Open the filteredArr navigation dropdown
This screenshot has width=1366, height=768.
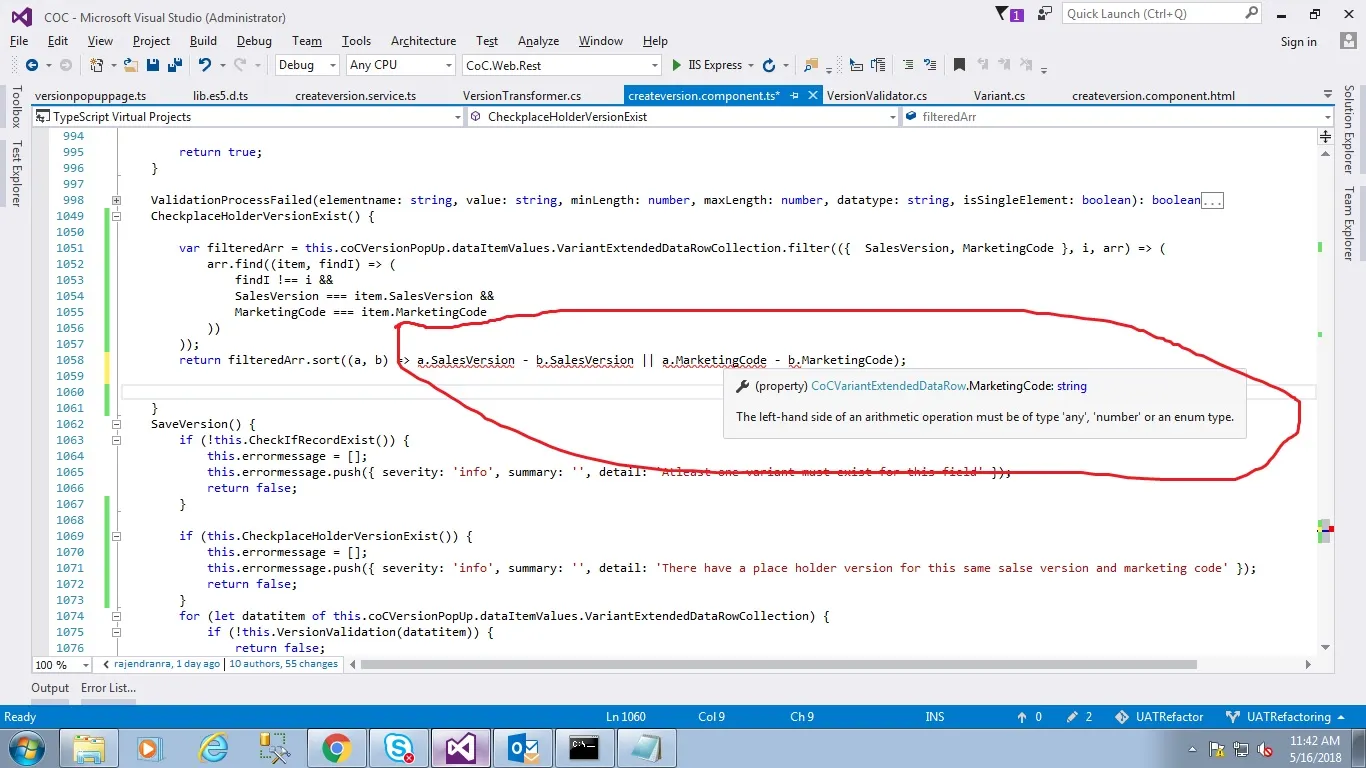pyautogui.click(x=1118, y=117)
